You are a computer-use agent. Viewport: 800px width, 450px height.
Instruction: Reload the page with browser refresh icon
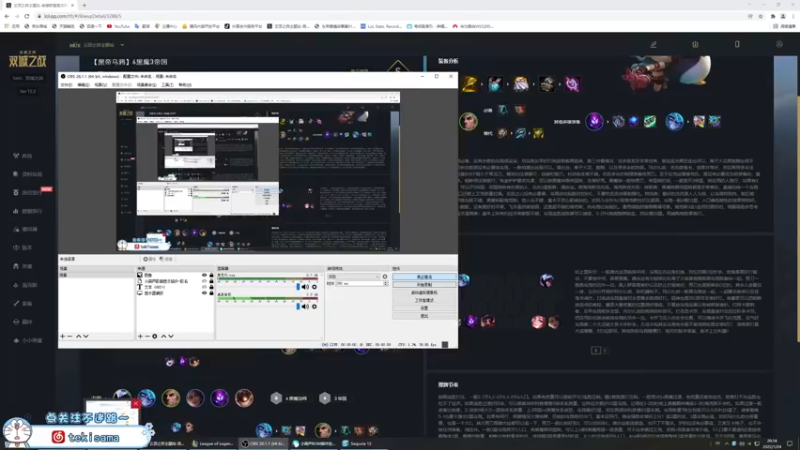click(x=27, y=16)
